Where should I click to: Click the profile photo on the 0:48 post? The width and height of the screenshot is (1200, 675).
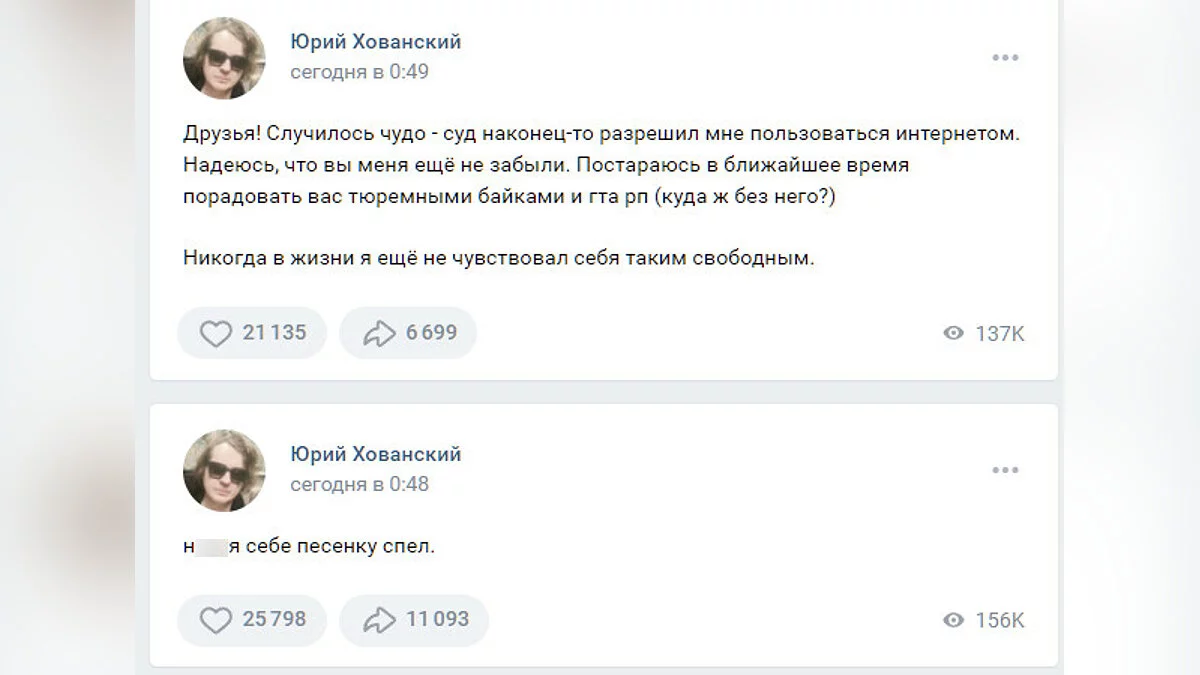pos(224,471)
